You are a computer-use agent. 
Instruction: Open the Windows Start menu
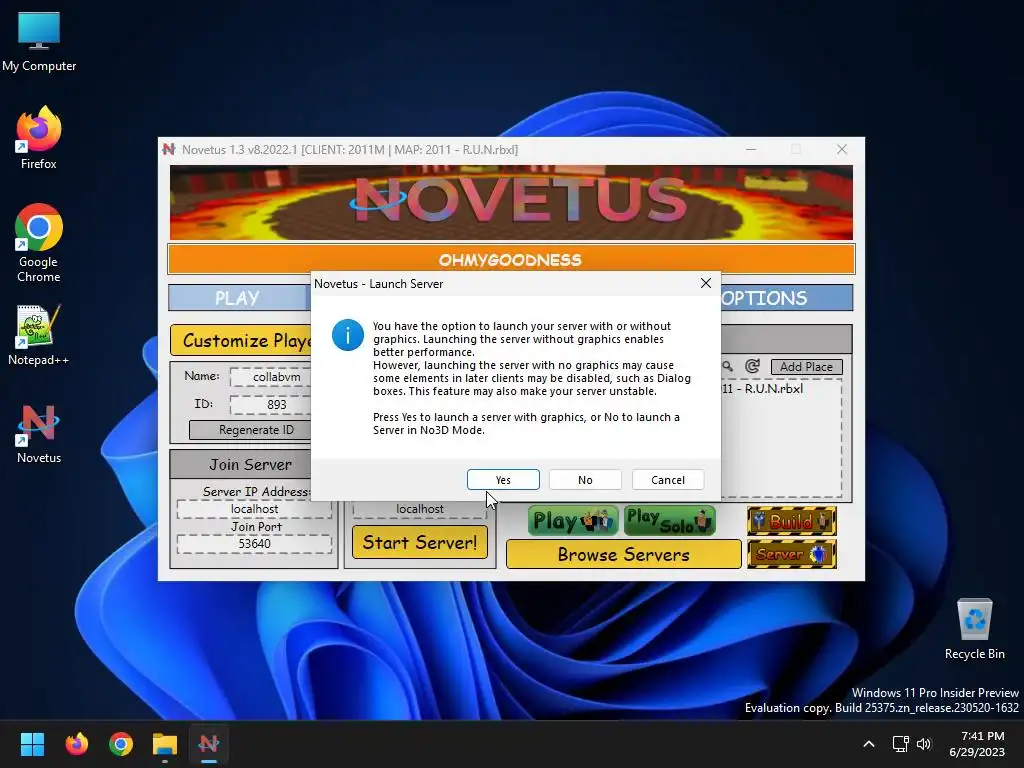click(32, 744)
